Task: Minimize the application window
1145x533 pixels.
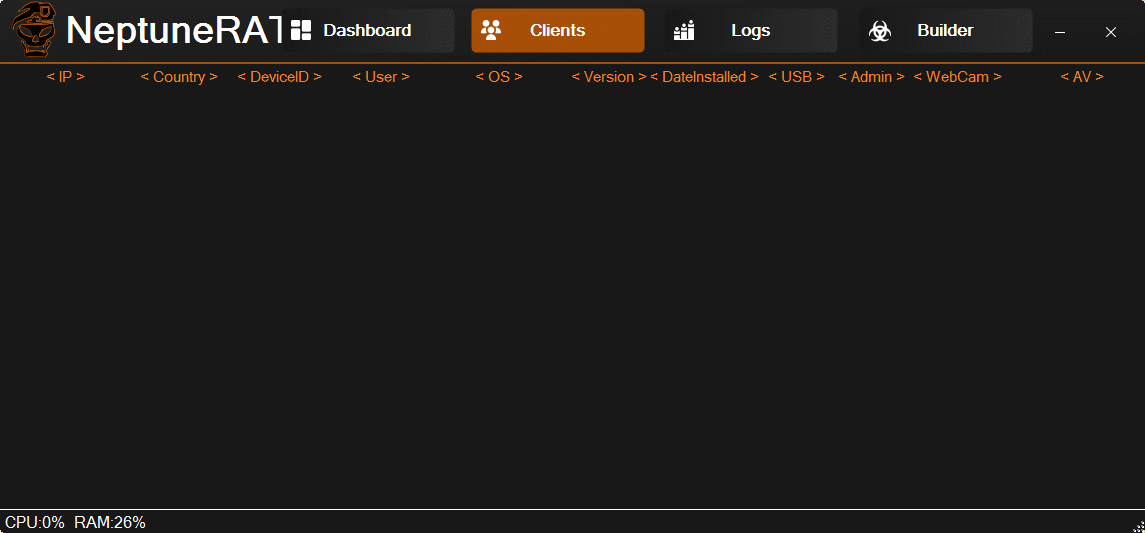Action: pos(1060,32)
